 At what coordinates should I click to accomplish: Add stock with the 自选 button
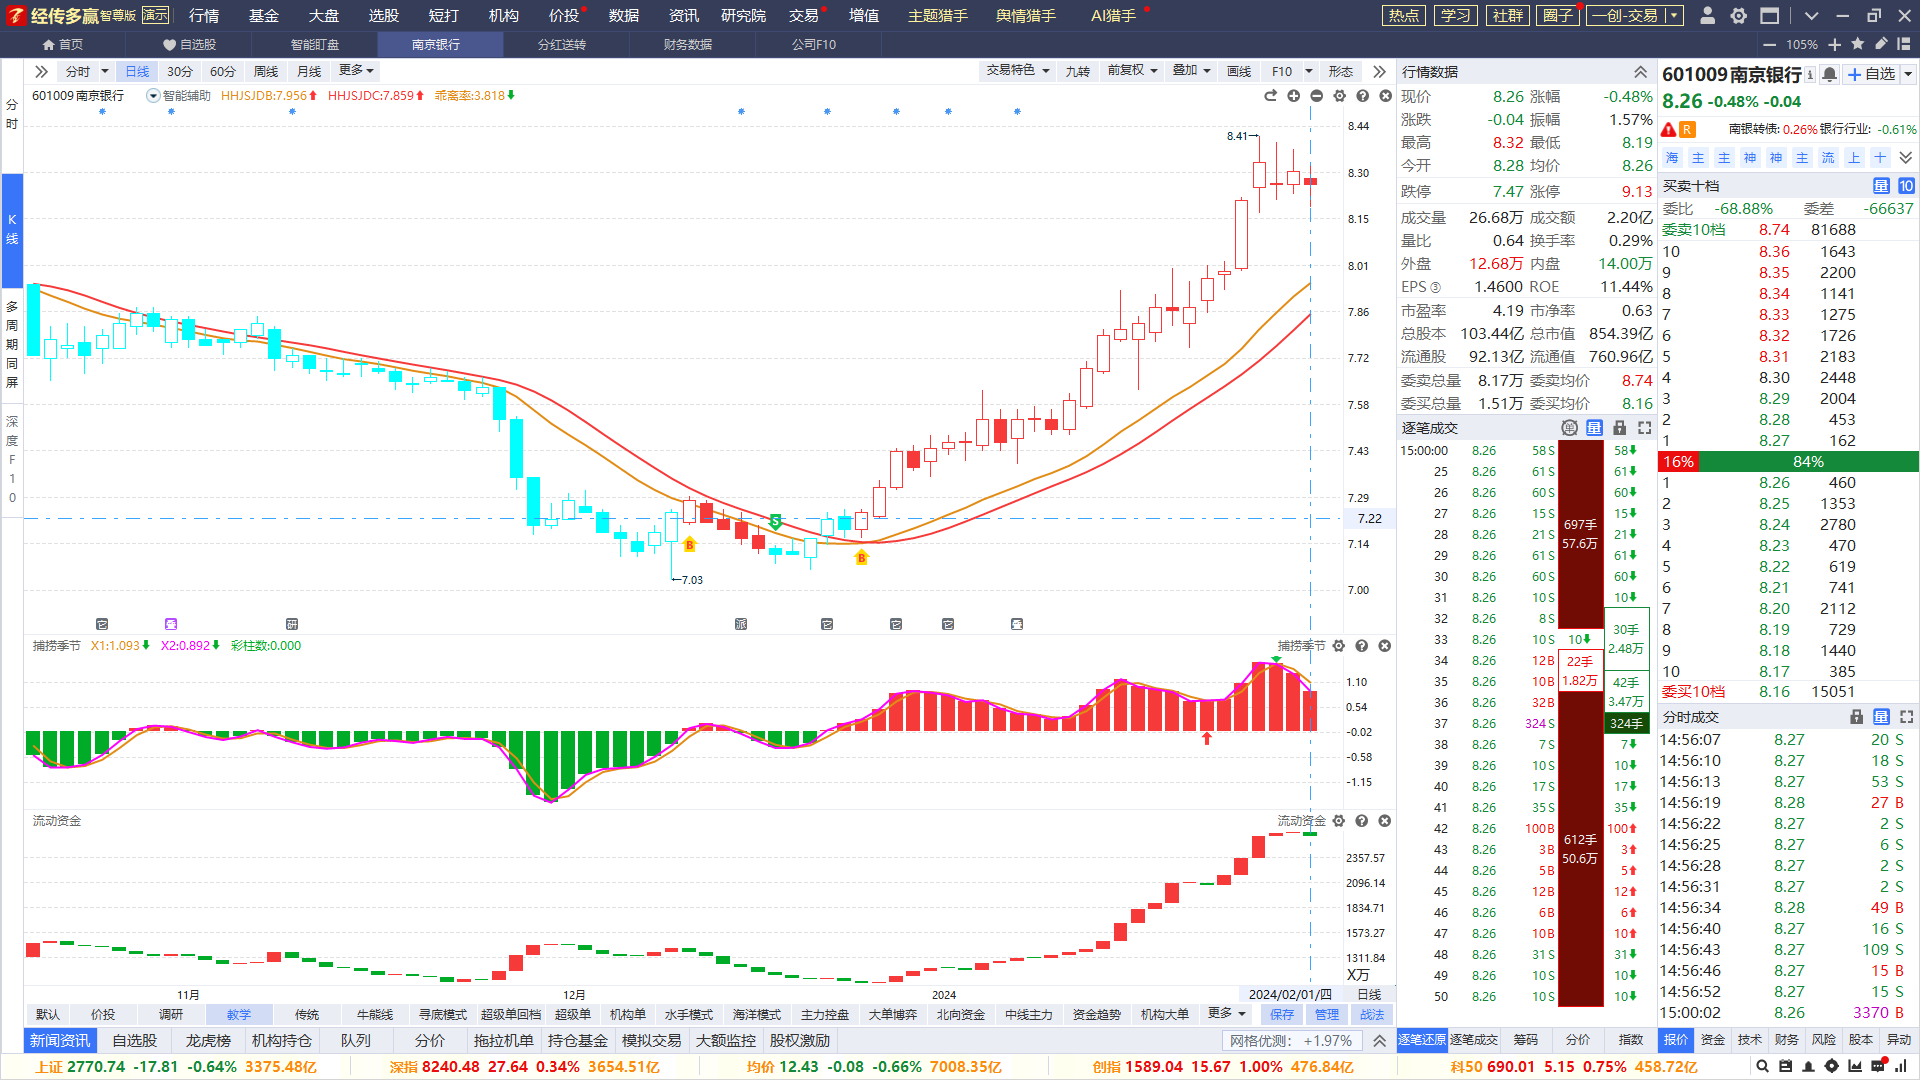coord(1871,74)
